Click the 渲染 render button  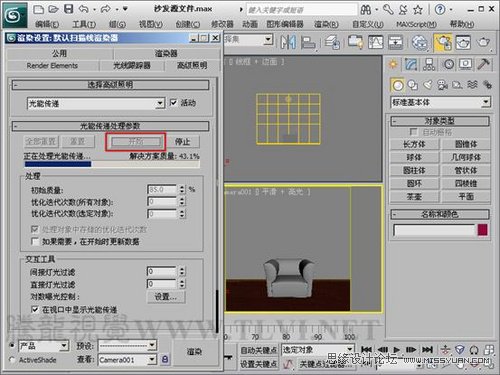[194, 352]
